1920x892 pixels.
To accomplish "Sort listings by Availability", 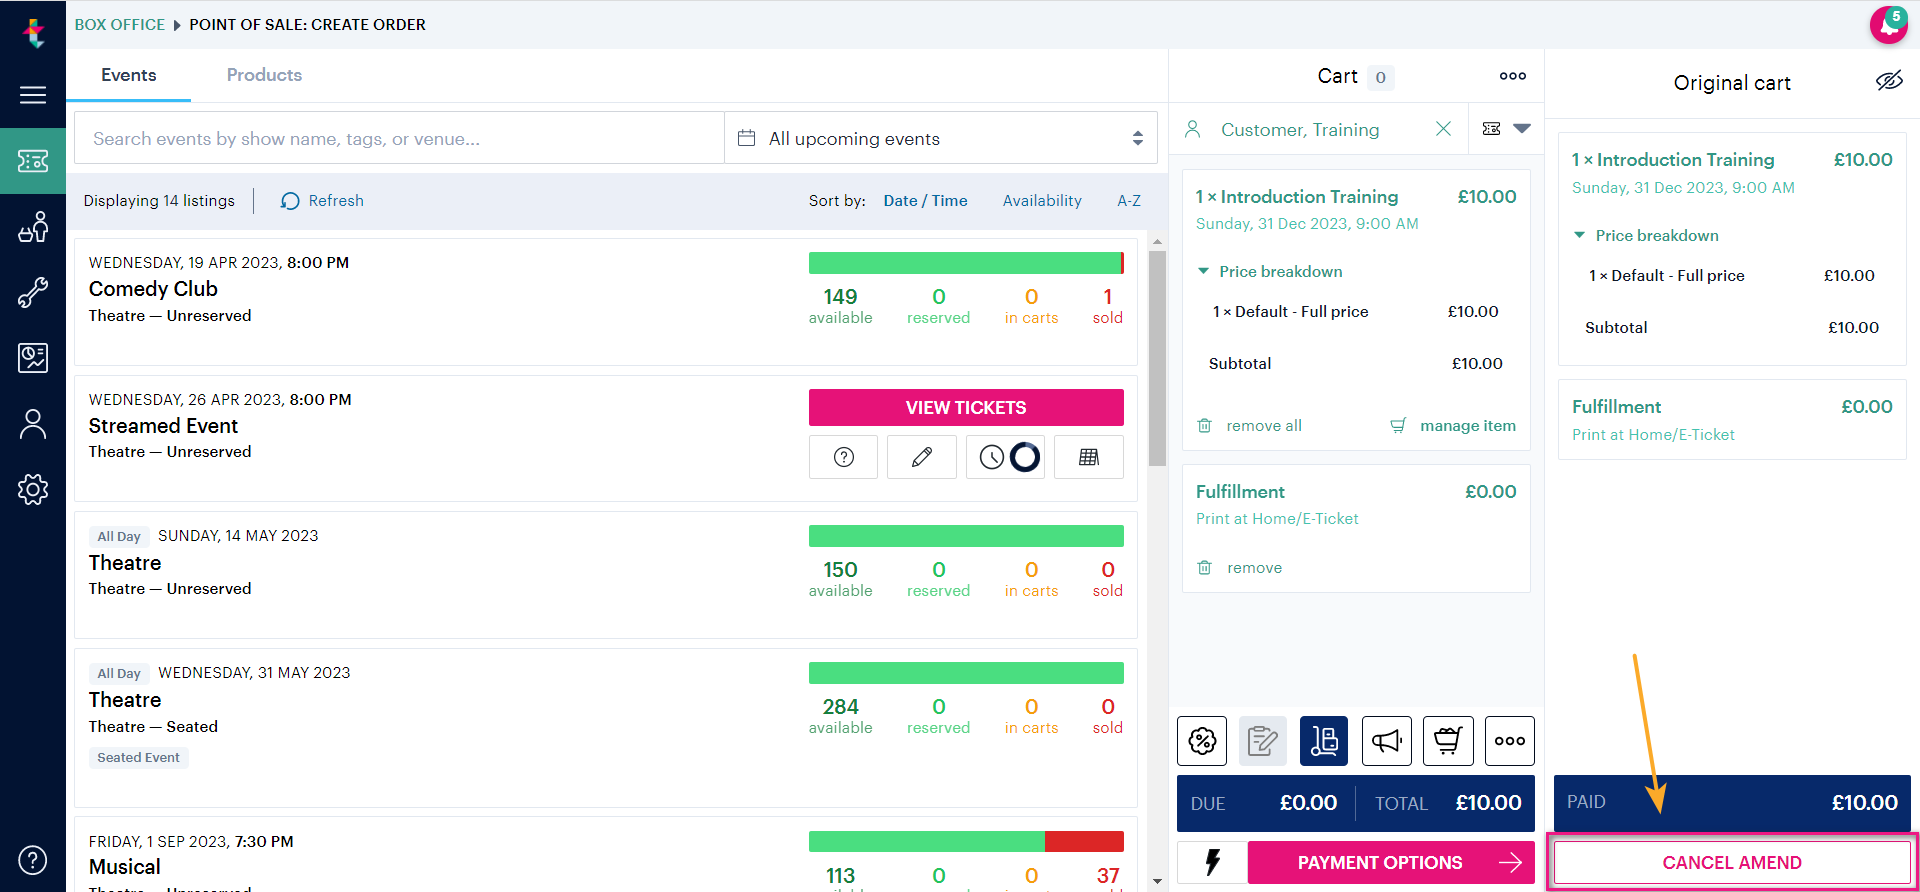I will [x=1042, y=201].
